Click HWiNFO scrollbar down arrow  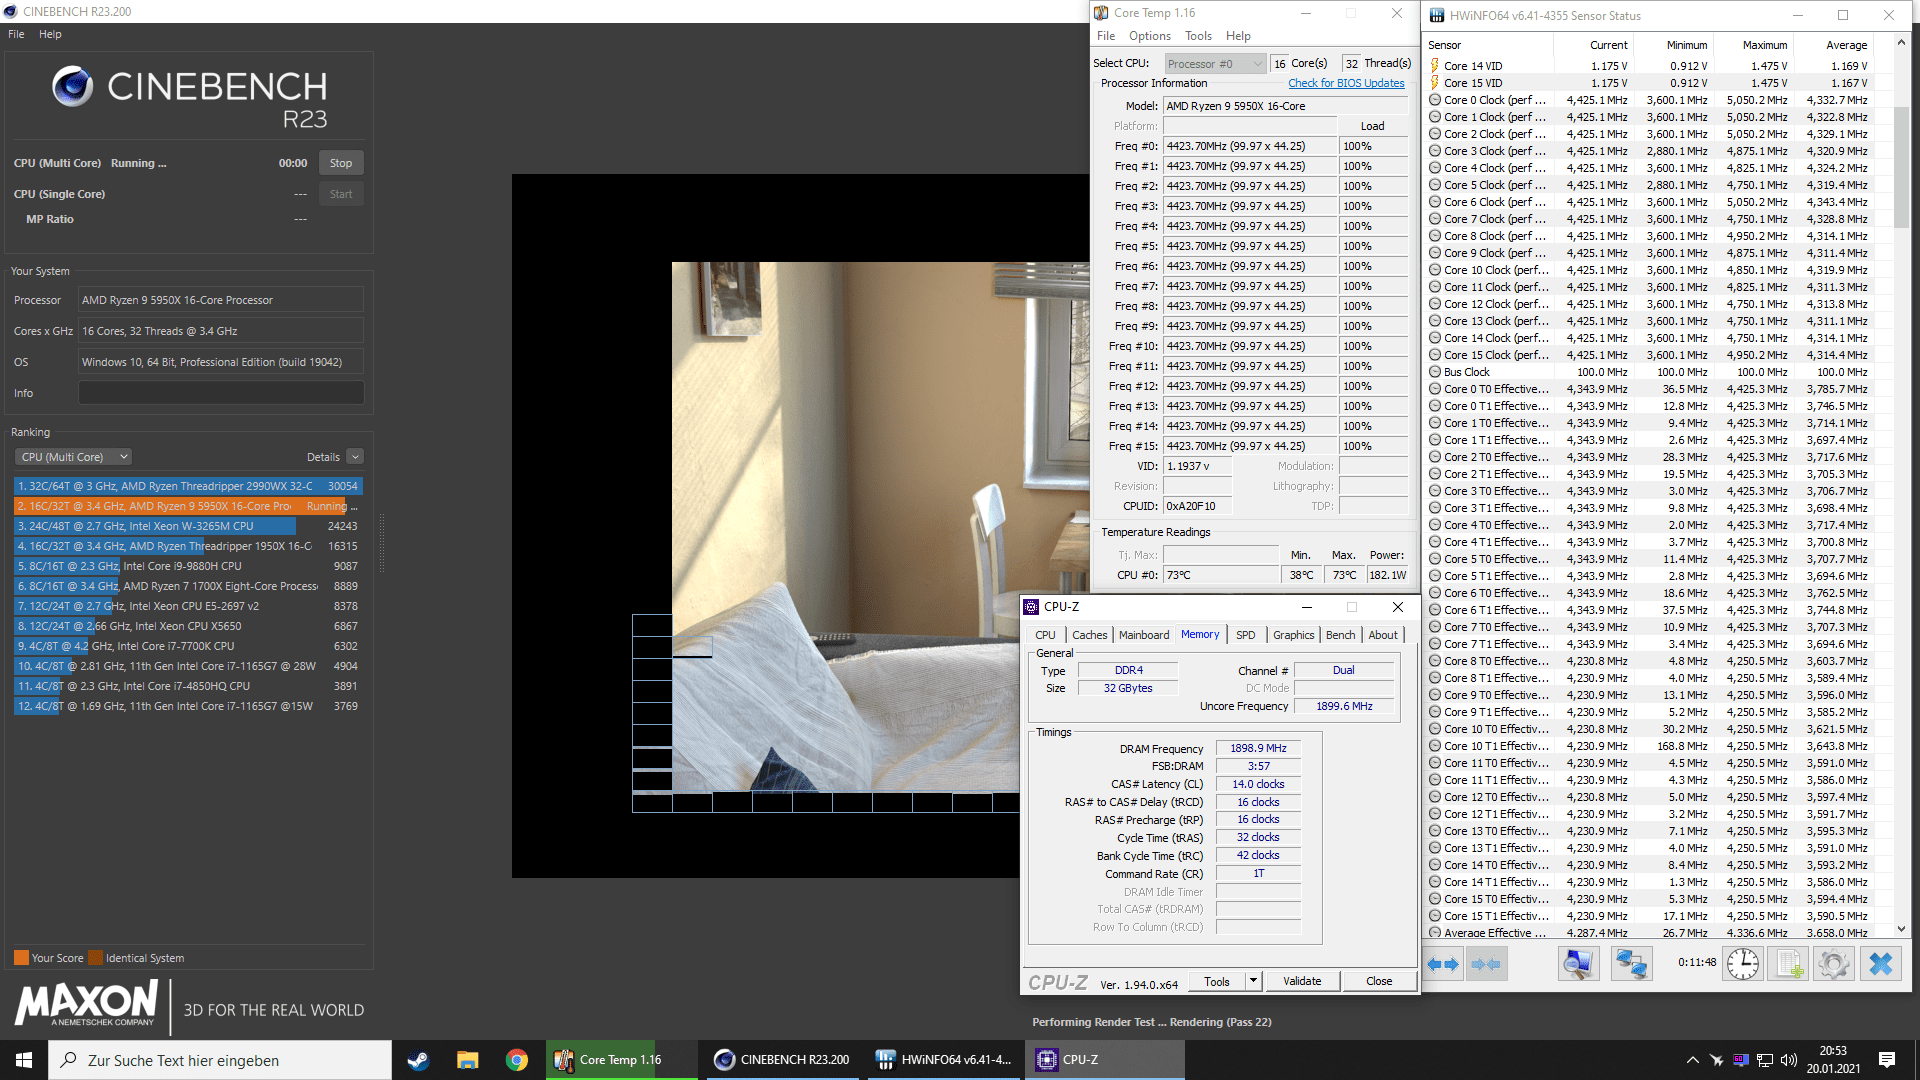(x=1901, y=929)
